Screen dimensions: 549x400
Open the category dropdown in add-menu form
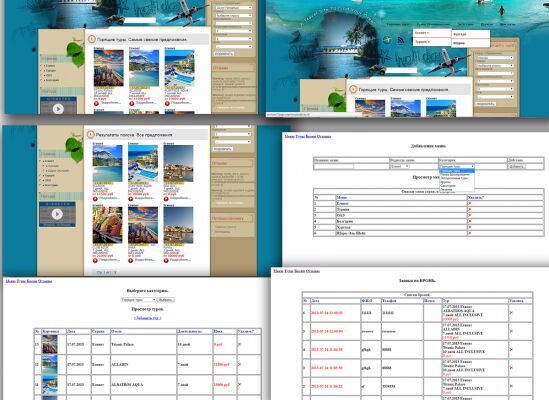pyautogui.click(x=457, y=166)
